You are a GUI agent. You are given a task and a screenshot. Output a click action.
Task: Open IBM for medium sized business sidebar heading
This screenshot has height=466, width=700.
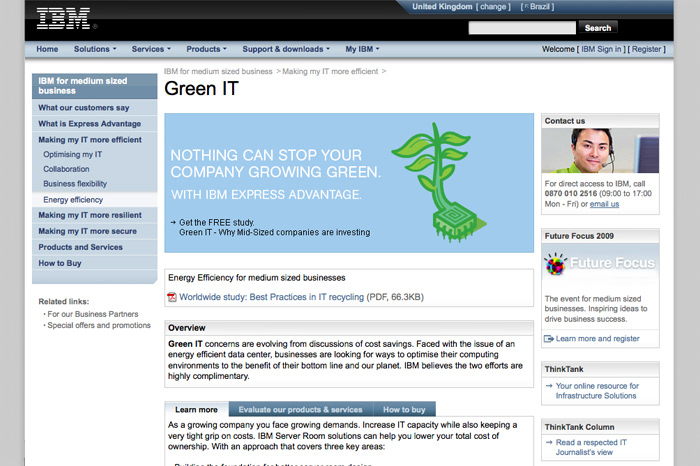click(95, 86)
